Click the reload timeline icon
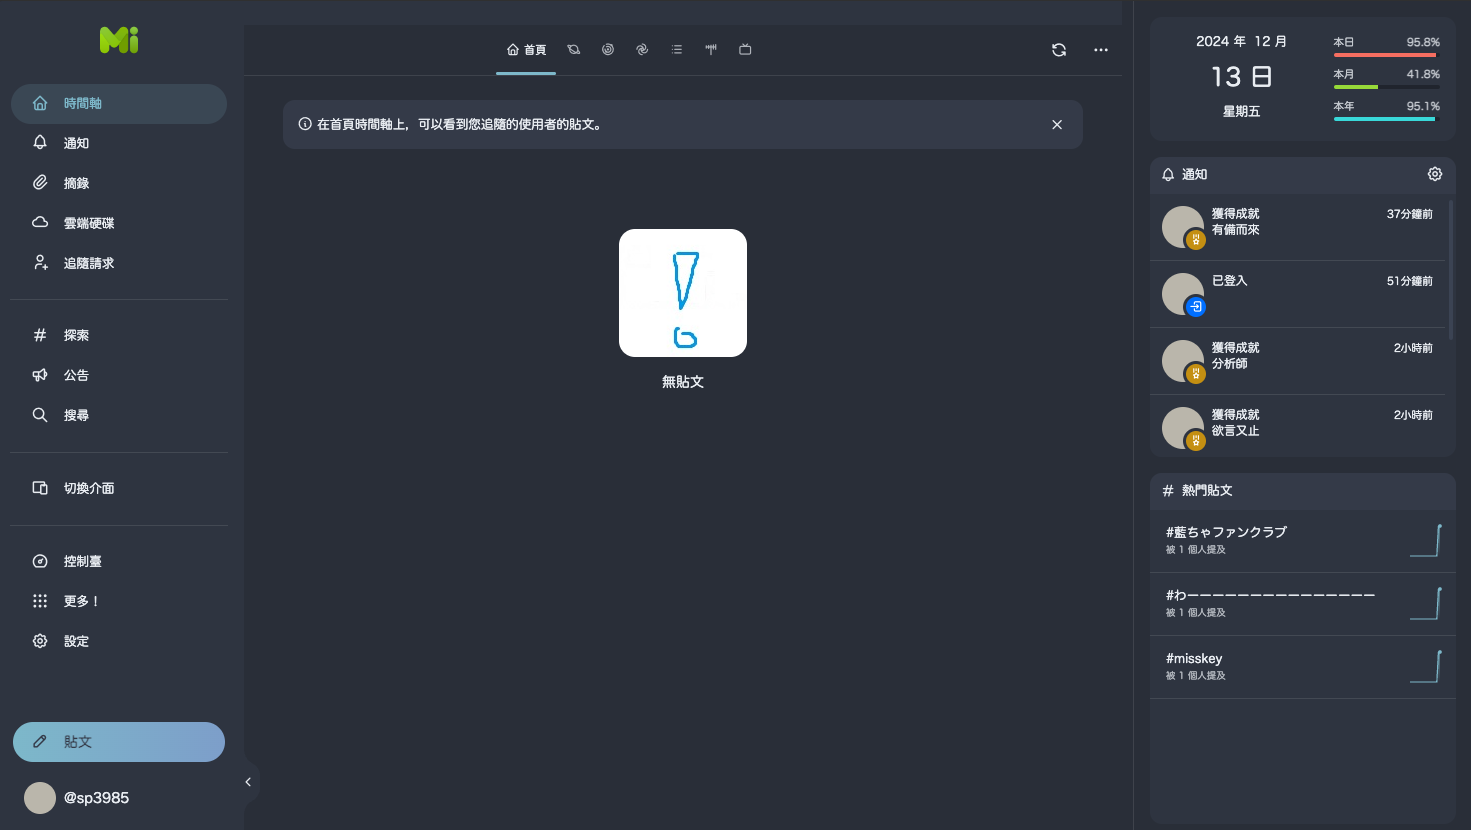The width and height of the screenshot is (1471, 830). [x=1059, y=50]
